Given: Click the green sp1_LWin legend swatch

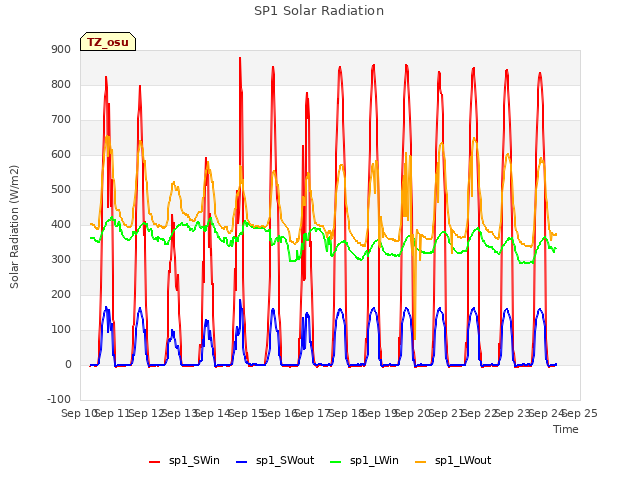Looking at the screenshot, I should (336, 461).
